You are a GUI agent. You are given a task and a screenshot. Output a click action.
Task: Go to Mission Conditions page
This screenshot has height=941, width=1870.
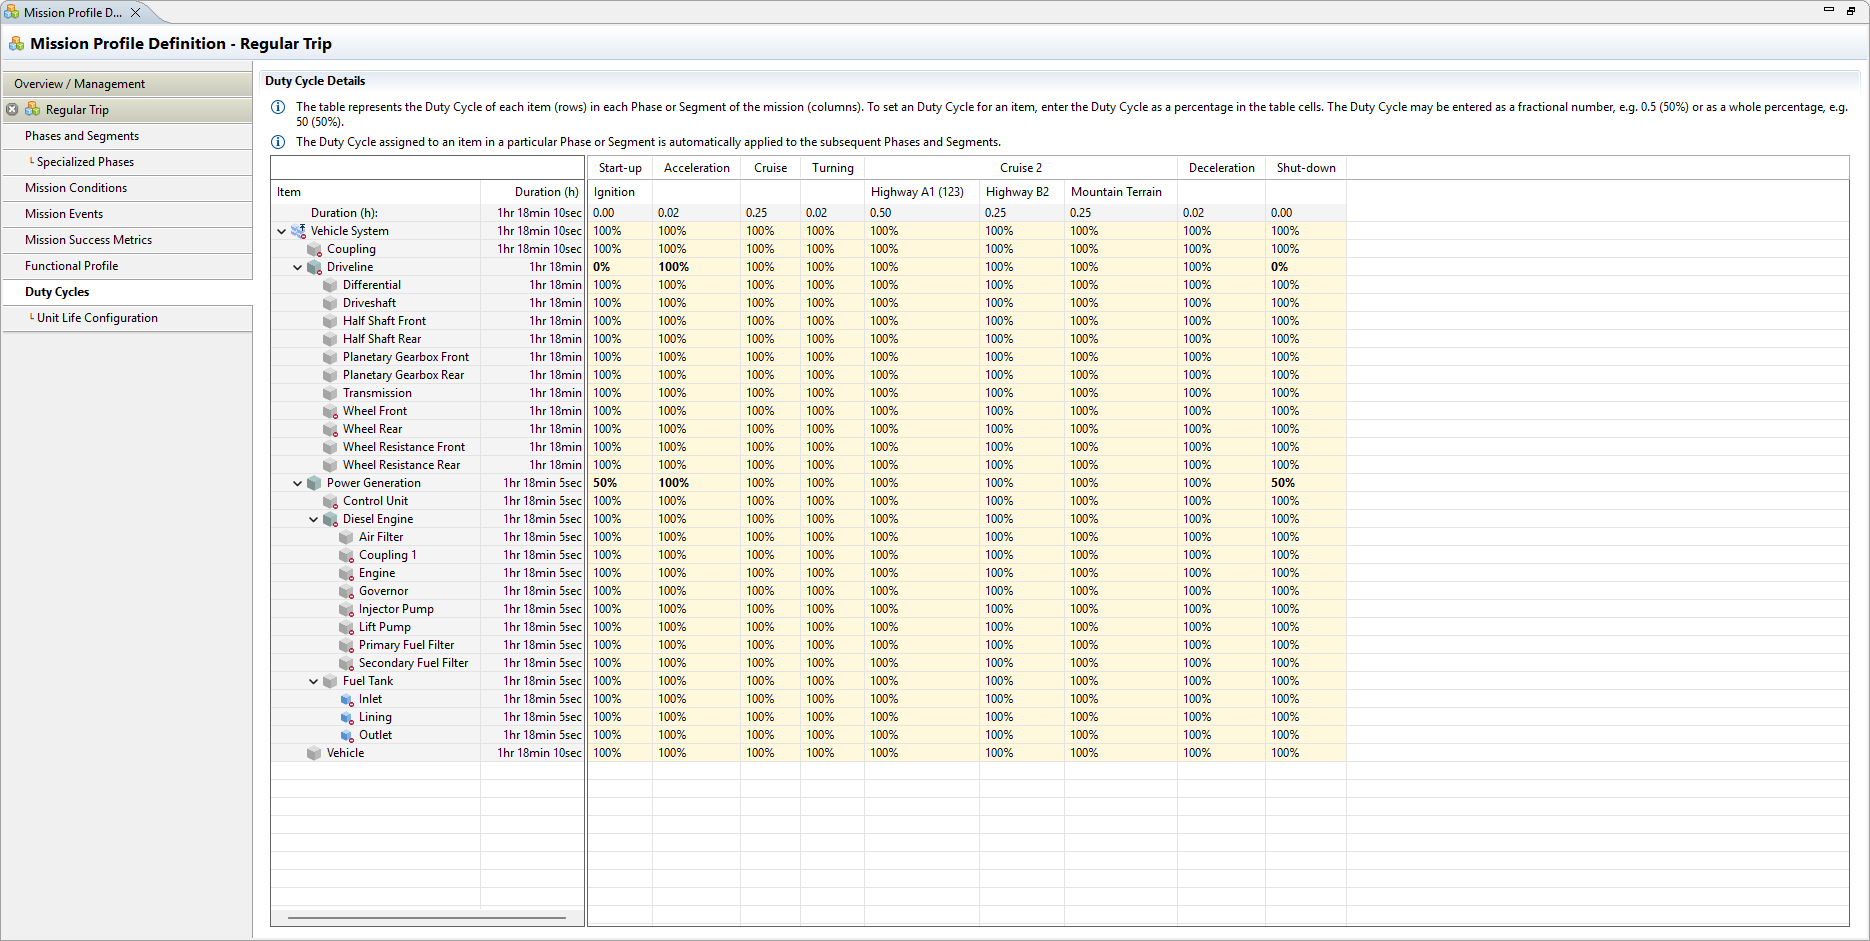pos(127,188)
